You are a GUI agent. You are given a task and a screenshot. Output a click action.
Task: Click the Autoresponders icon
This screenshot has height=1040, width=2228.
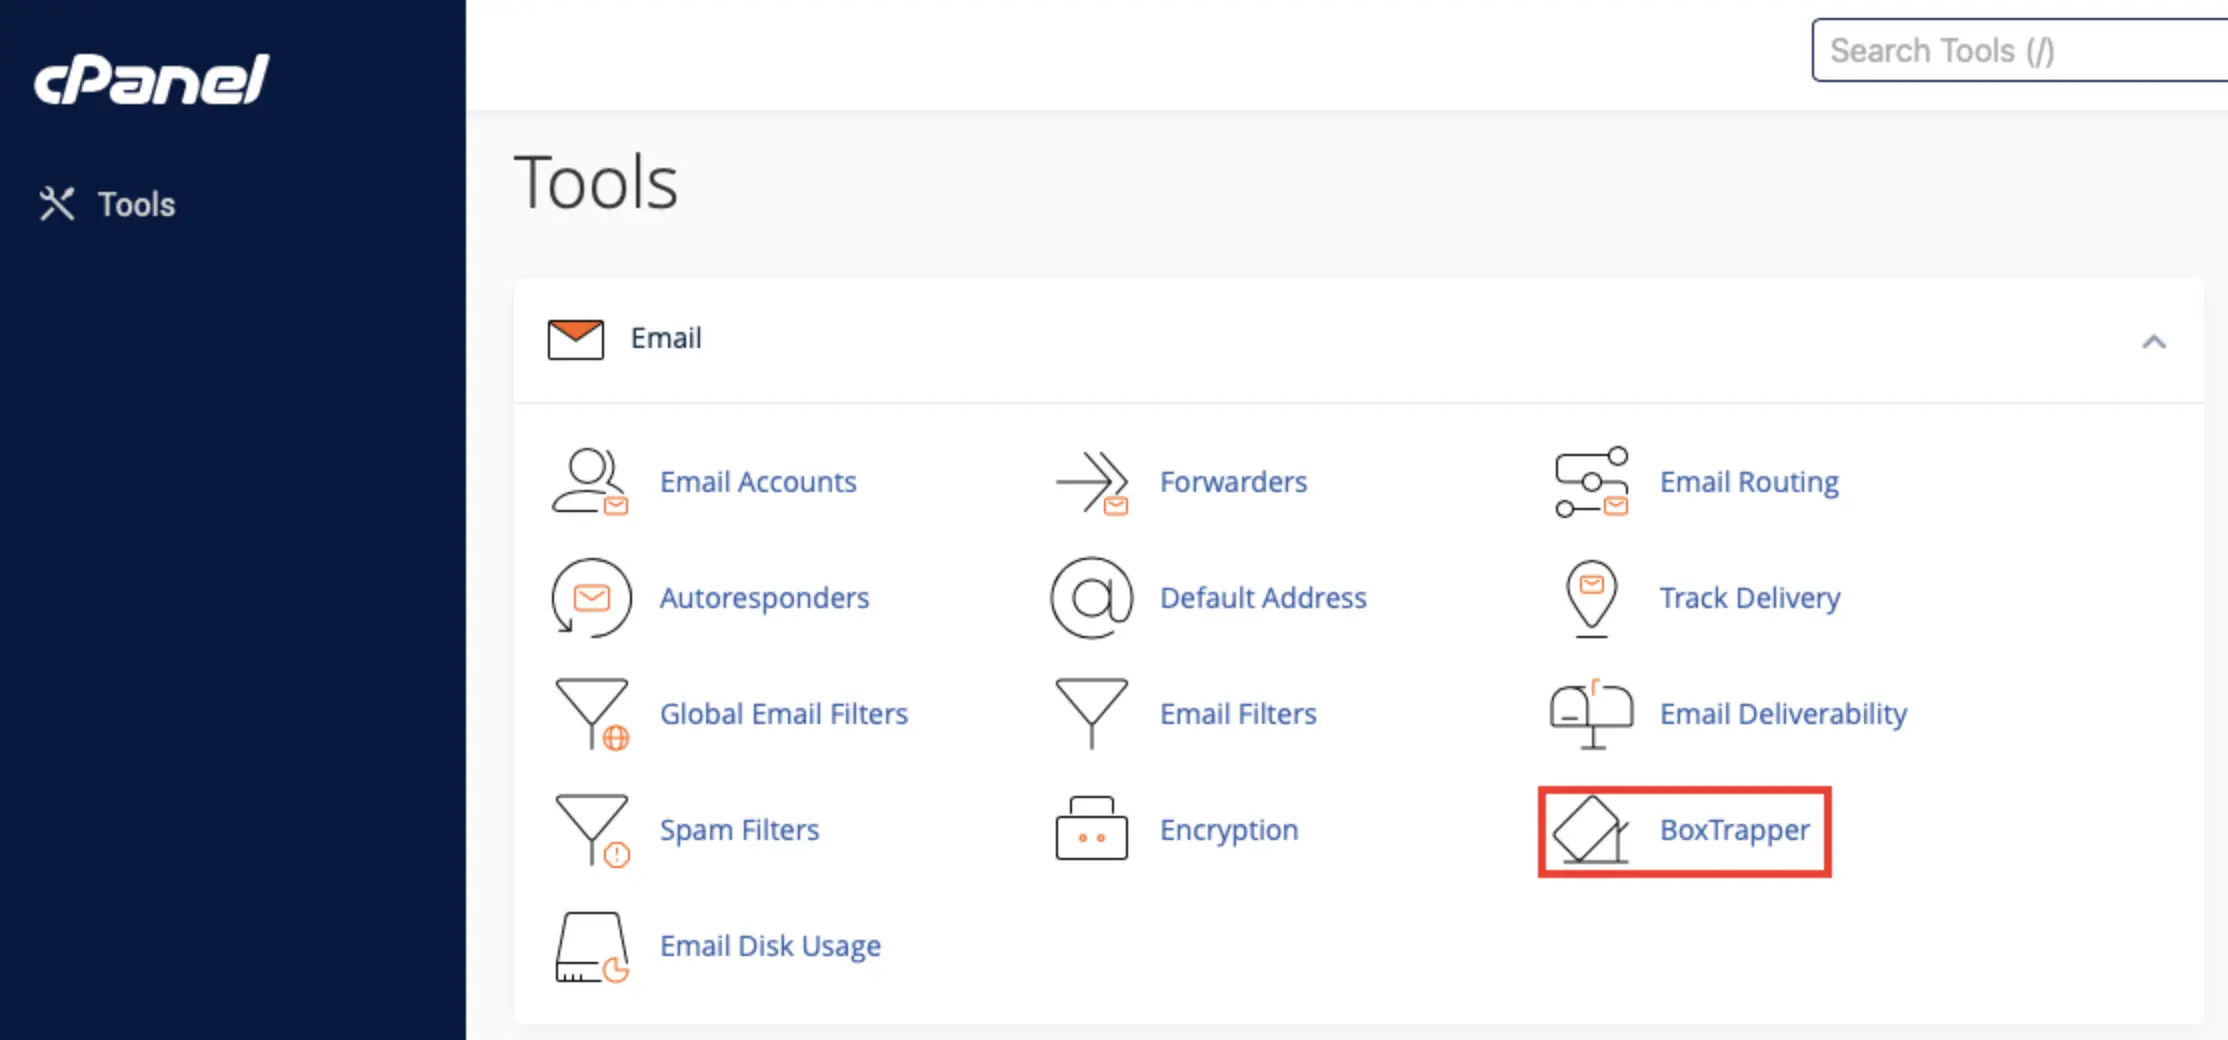[591, 598]
